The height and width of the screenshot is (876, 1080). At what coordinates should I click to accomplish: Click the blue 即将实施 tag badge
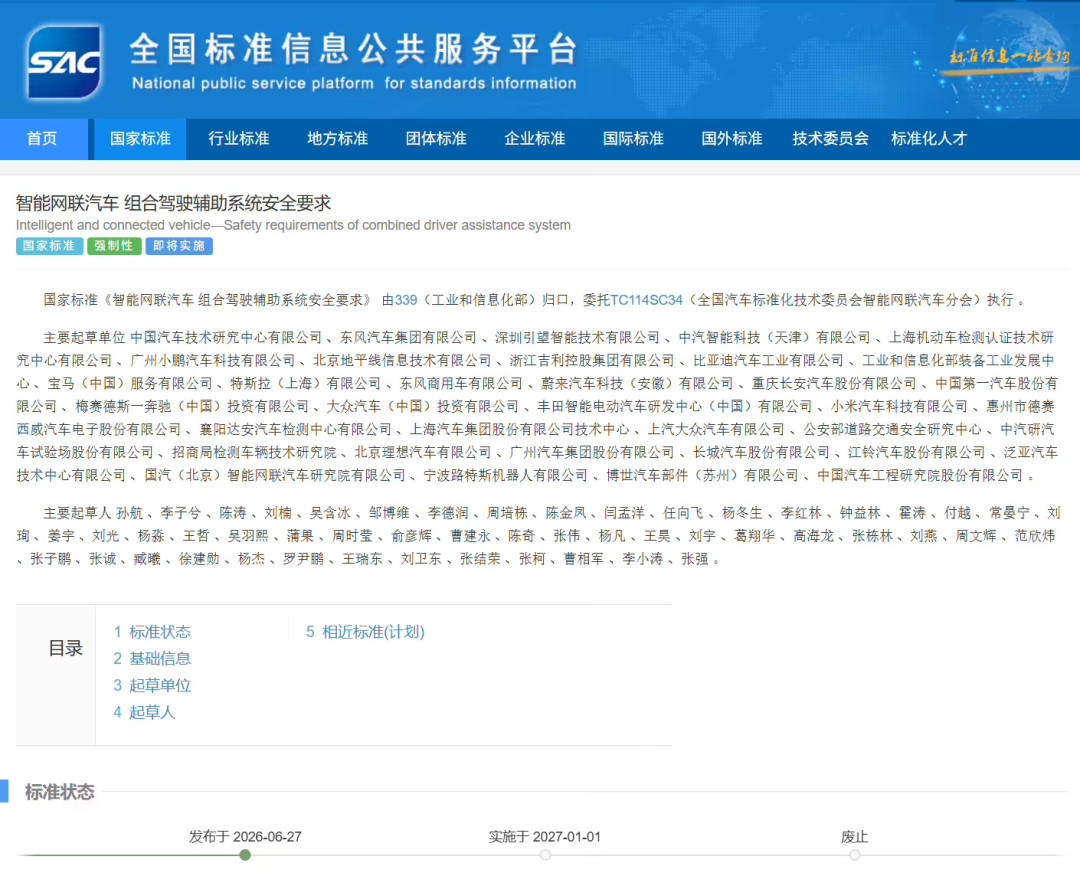(x=179, y=246)
